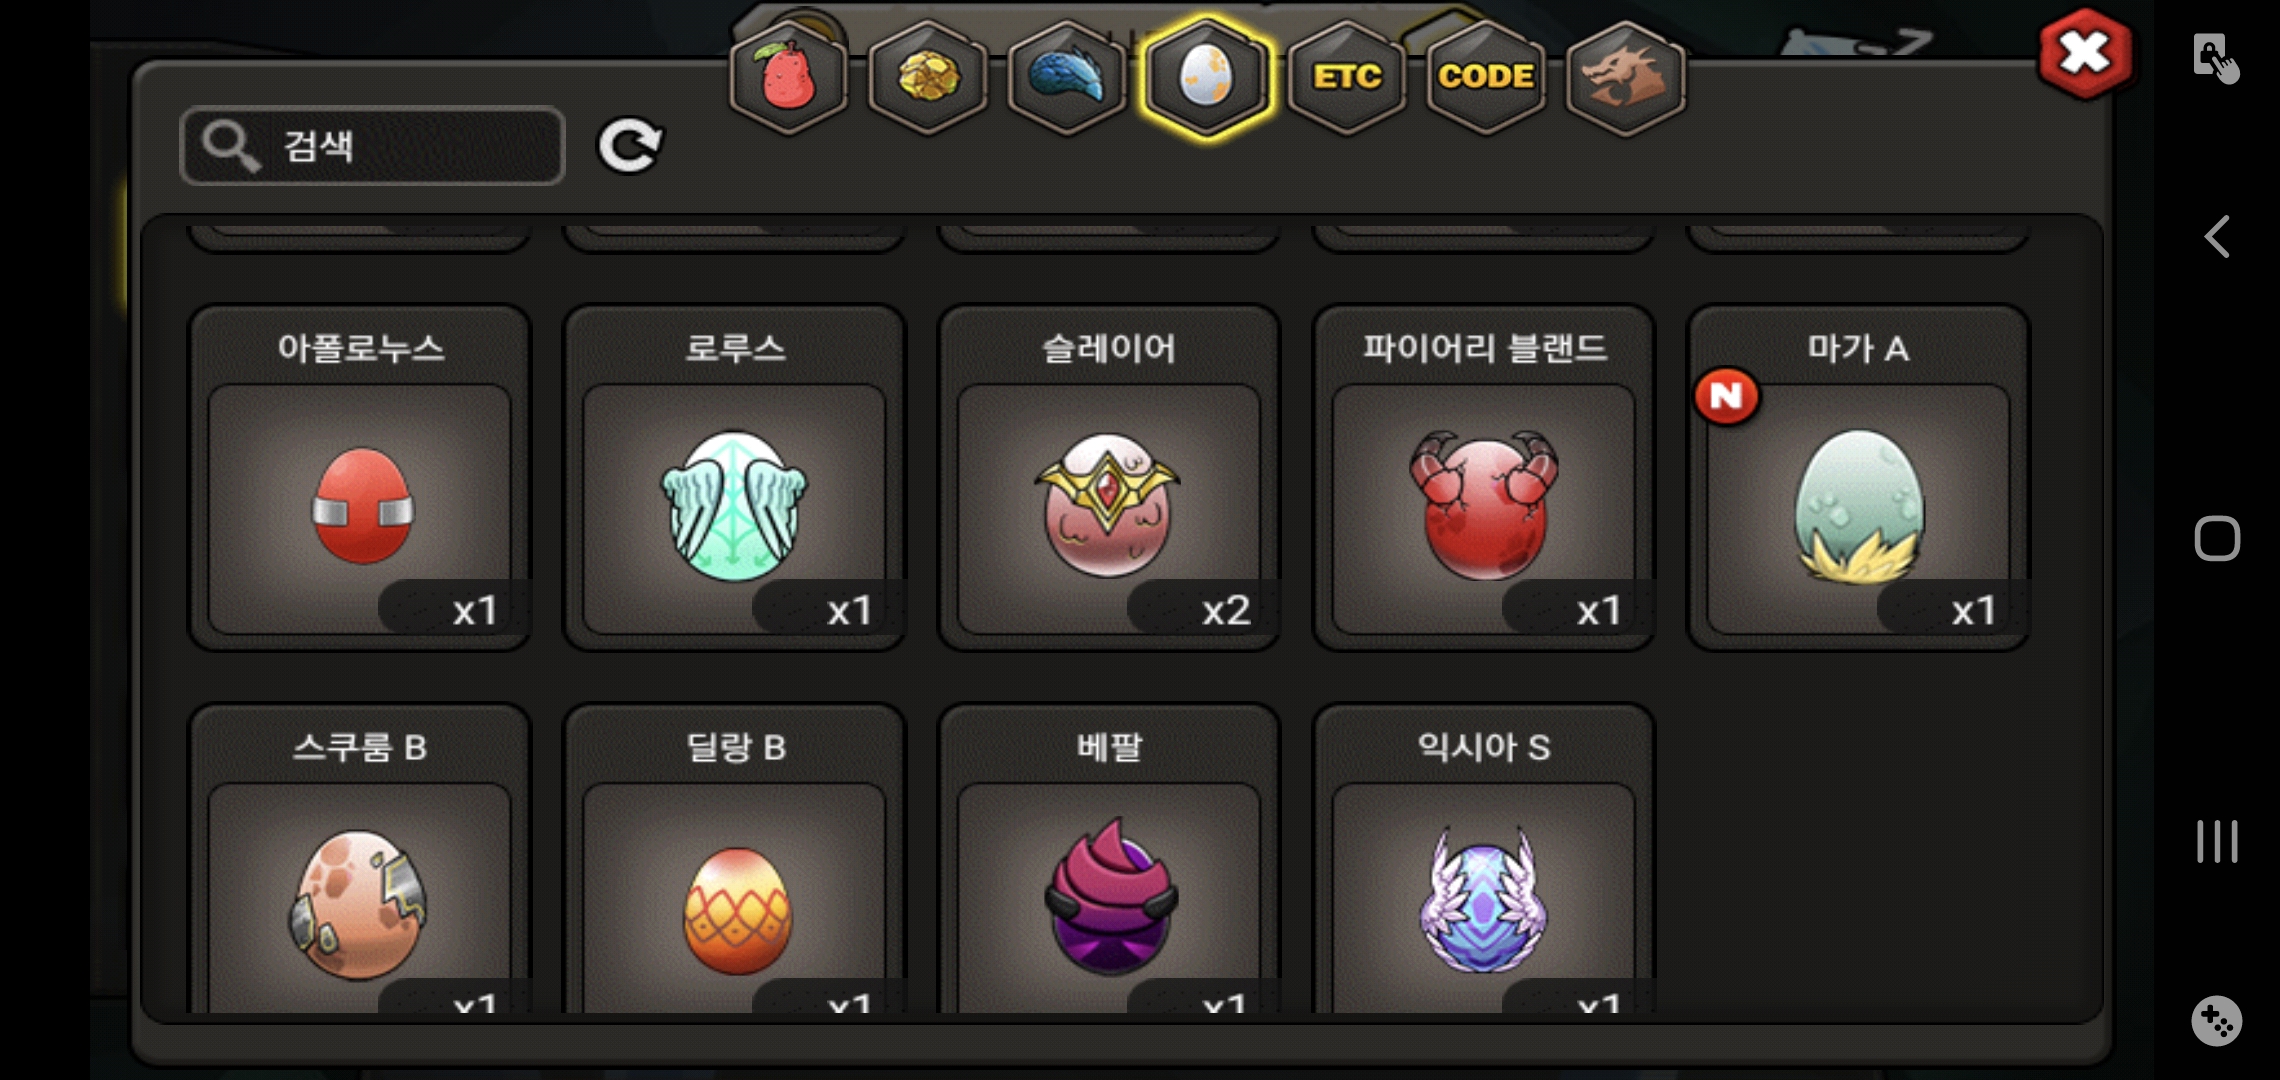Image resolution: width=2280 pixels, height=1080 pixels.
Task: Select the 베팔 purple egg
Action: (1109, 860)
